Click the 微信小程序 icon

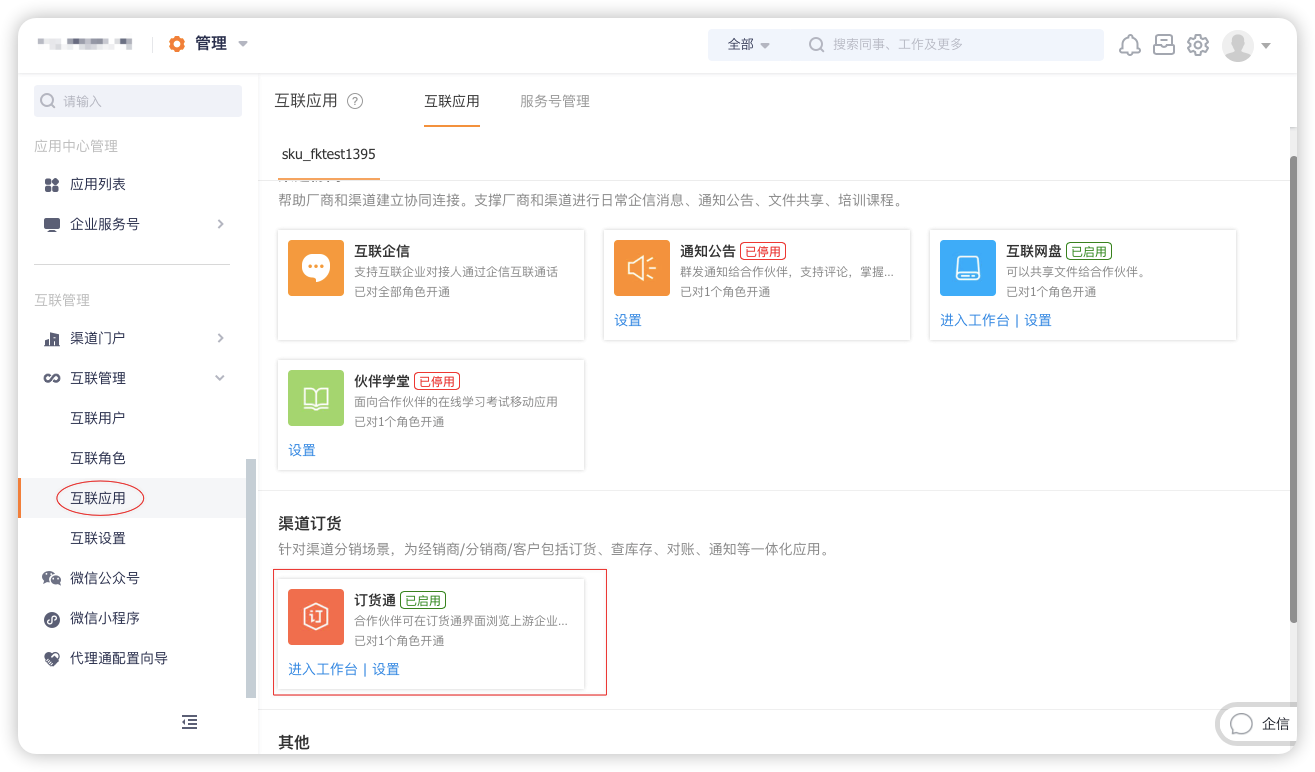coord(52,619)
